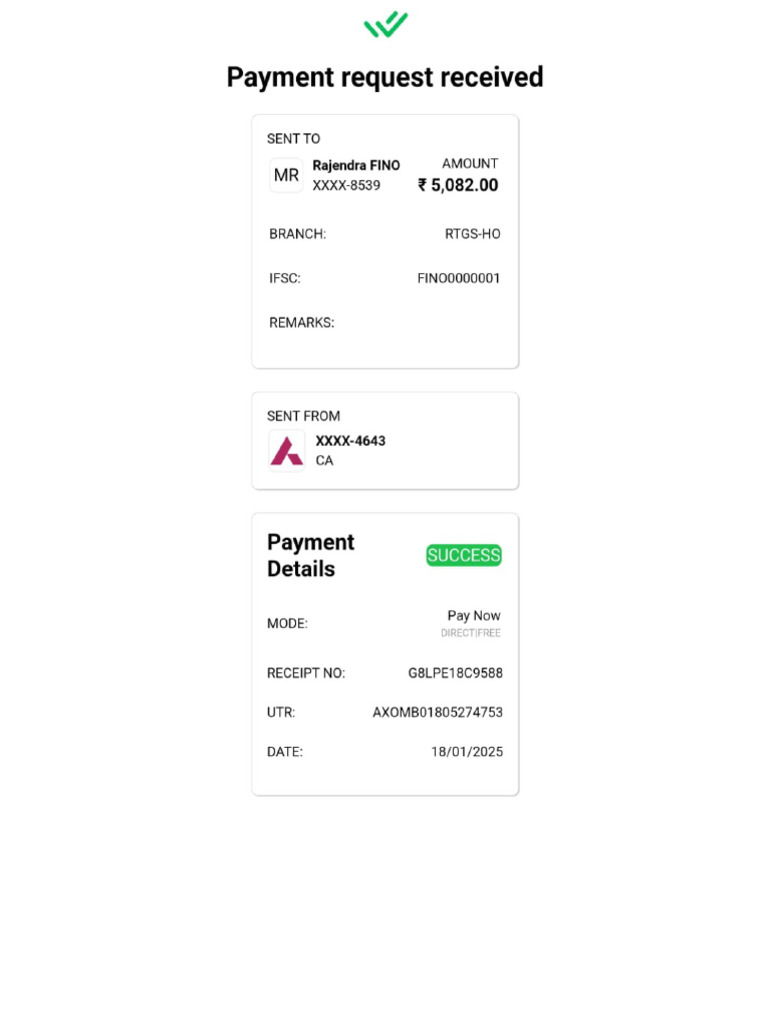This screenshot has width=768, height=1024.
Task: Click recipient account number XXXX-8539
Action: click(346, 185)
